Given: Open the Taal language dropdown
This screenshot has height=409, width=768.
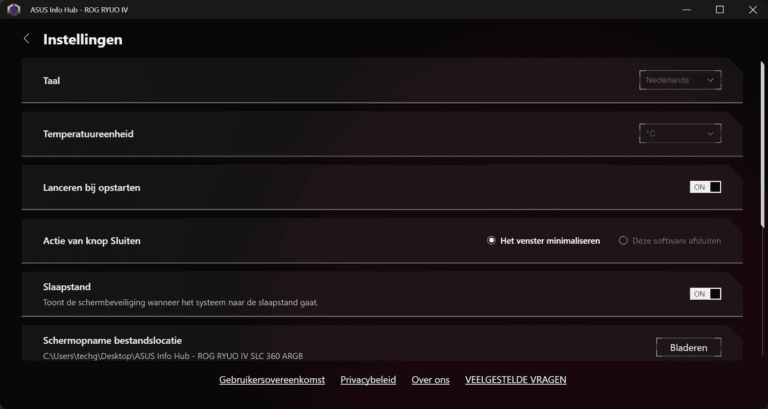Looking at the screenshot, I should pyautogui.click(x=680, y=80).
